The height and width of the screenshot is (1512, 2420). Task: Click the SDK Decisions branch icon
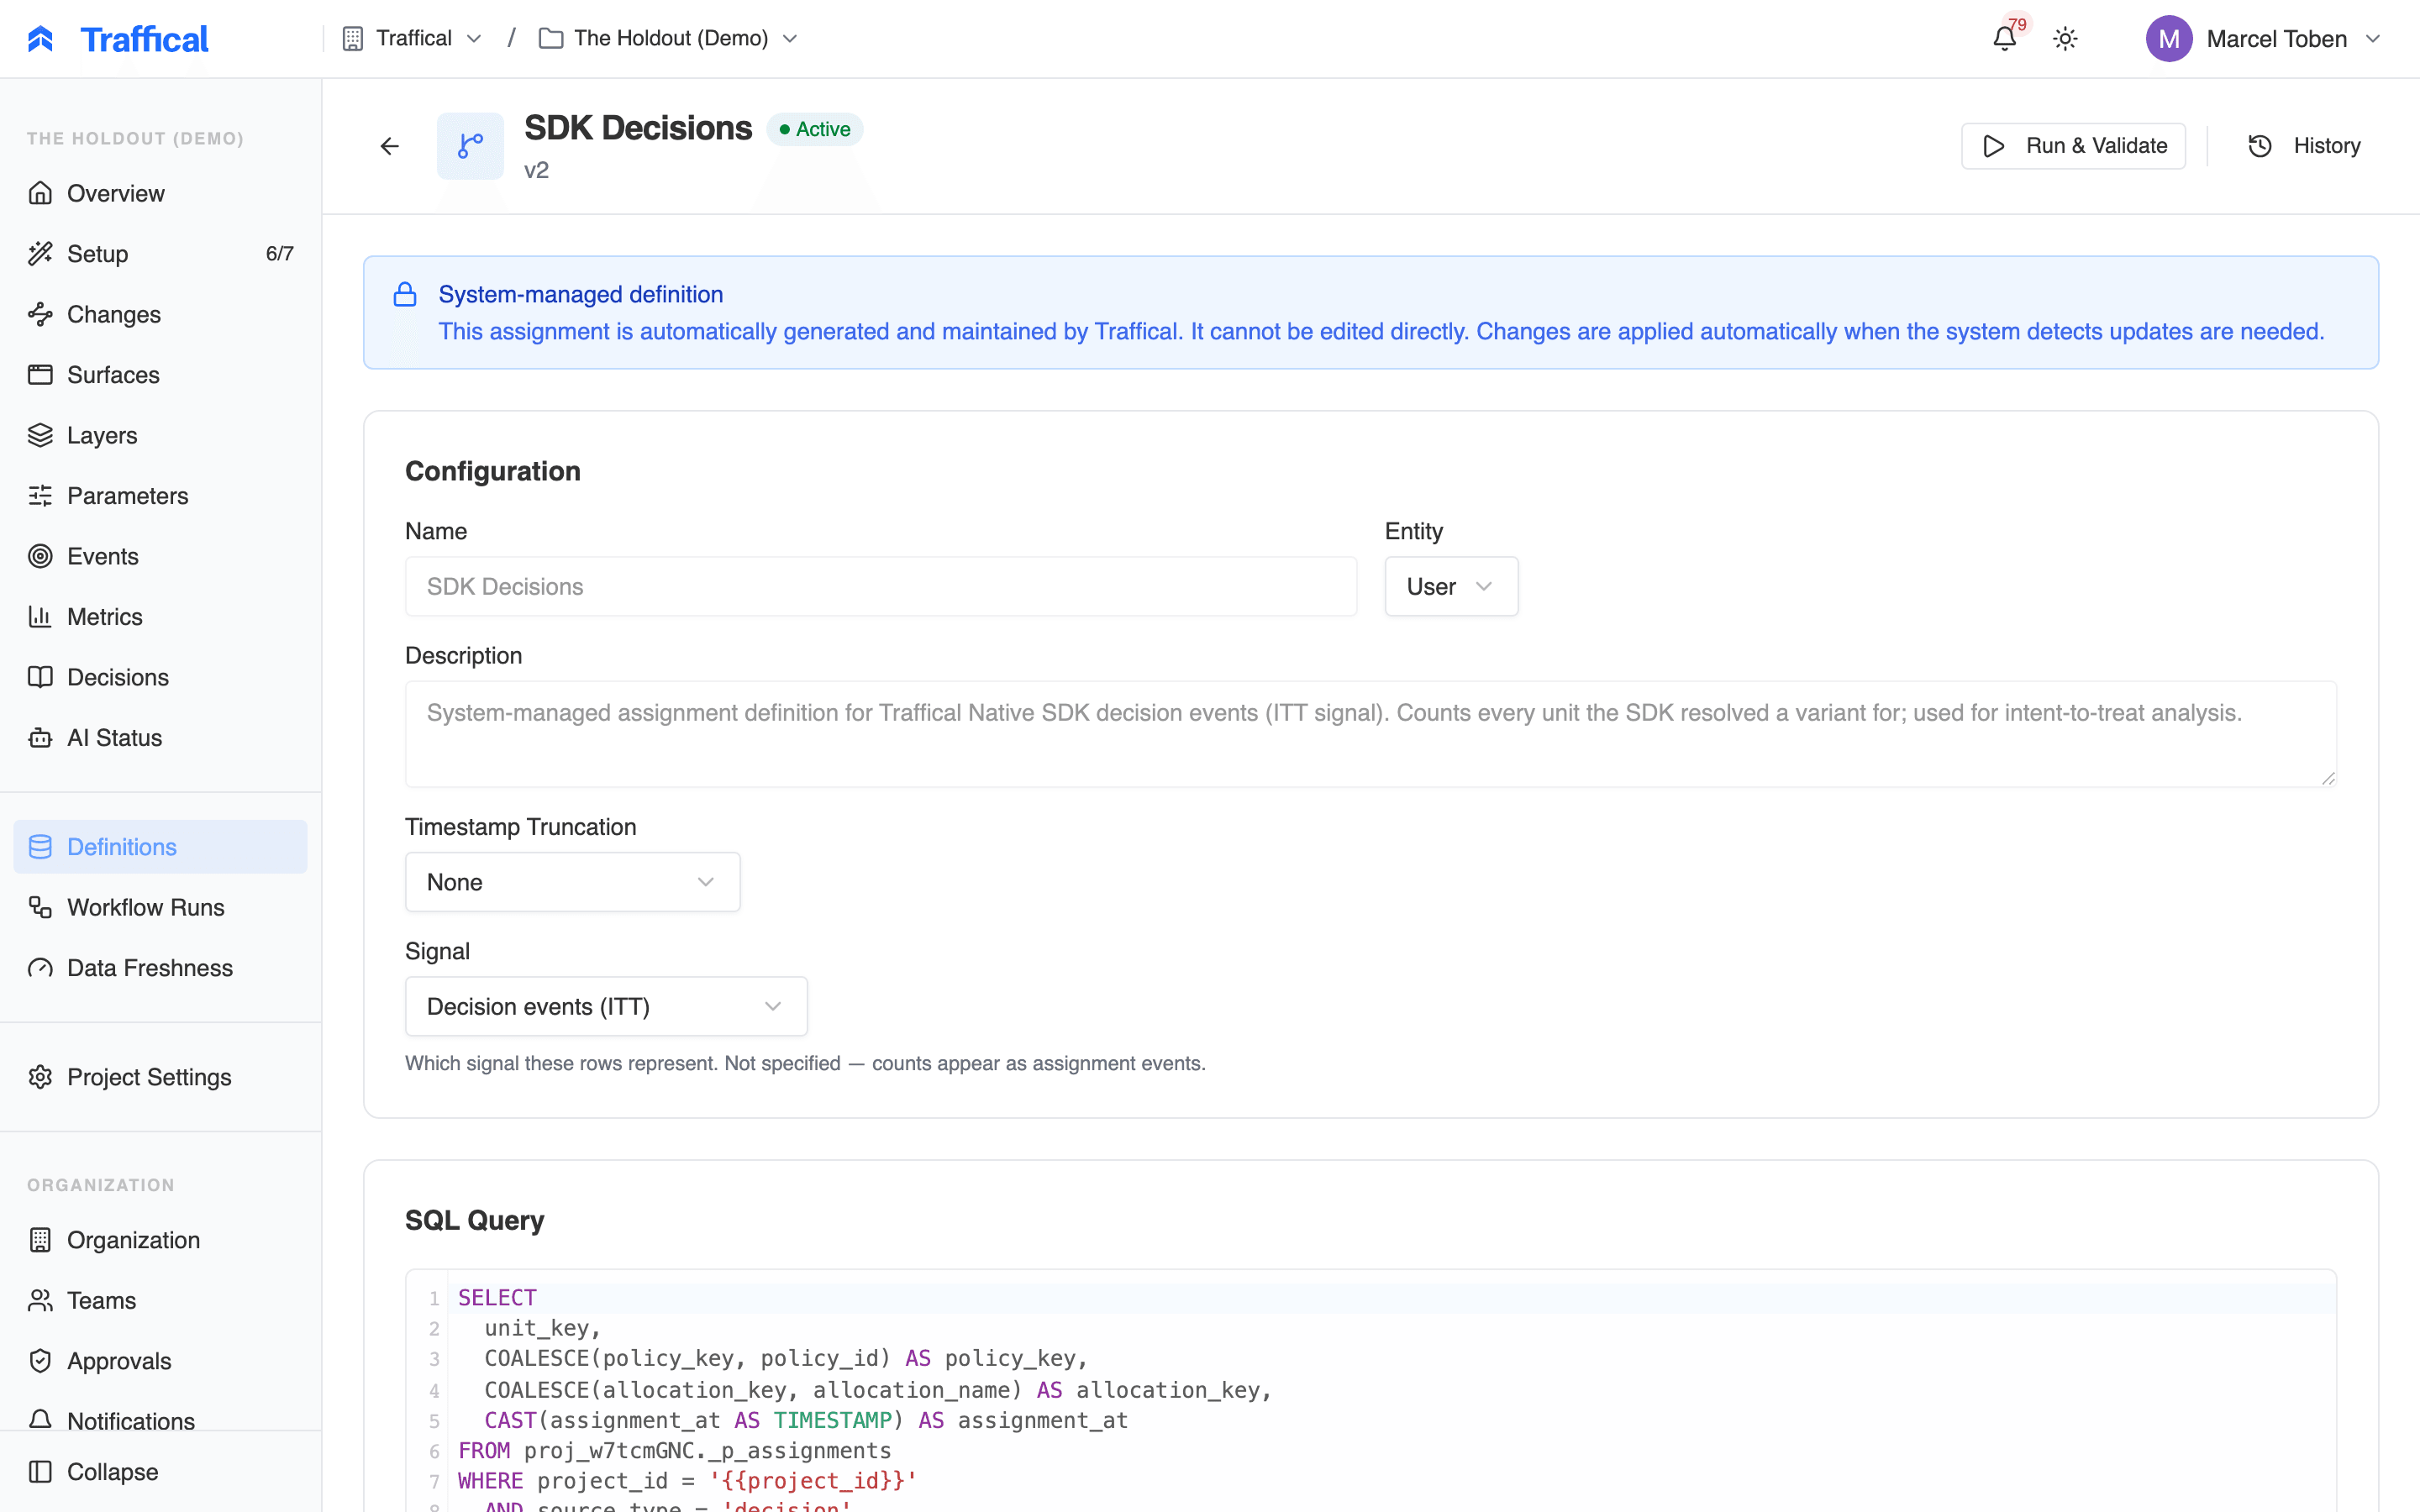tap(470, 146)
